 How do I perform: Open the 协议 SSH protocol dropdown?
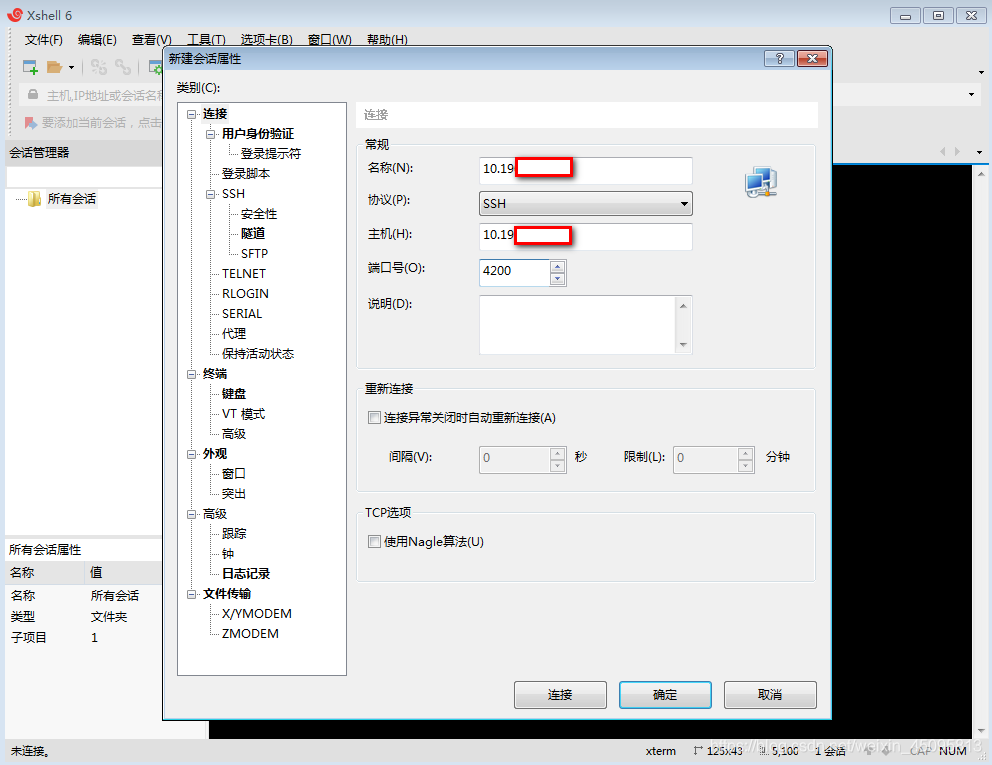point(586,204)
